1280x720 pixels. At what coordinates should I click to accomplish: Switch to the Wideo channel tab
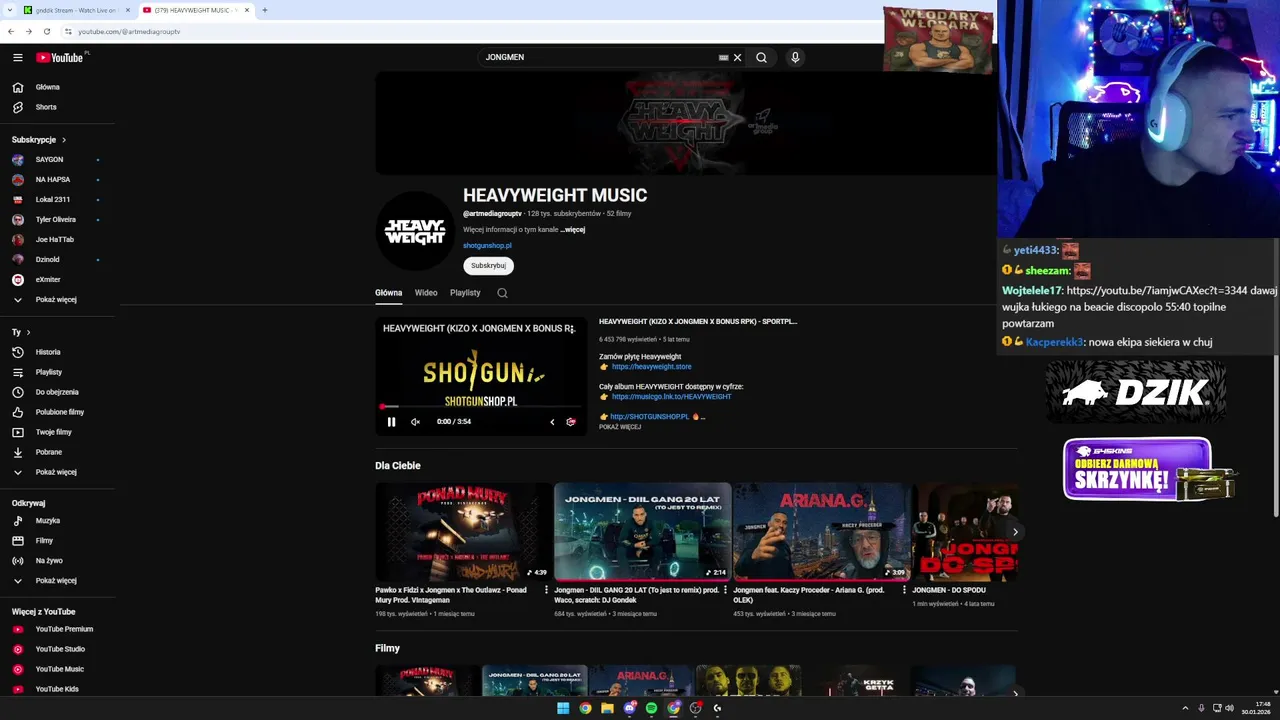click(426, 293)
